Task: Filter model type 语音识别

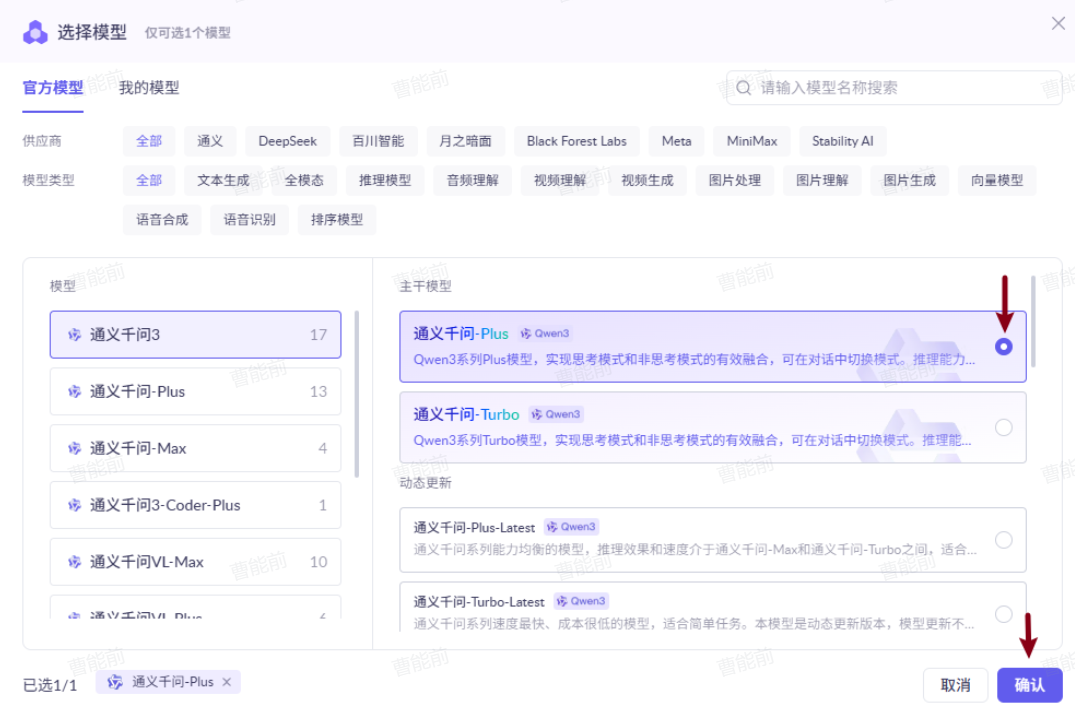Action: click(x=249, y=219)
